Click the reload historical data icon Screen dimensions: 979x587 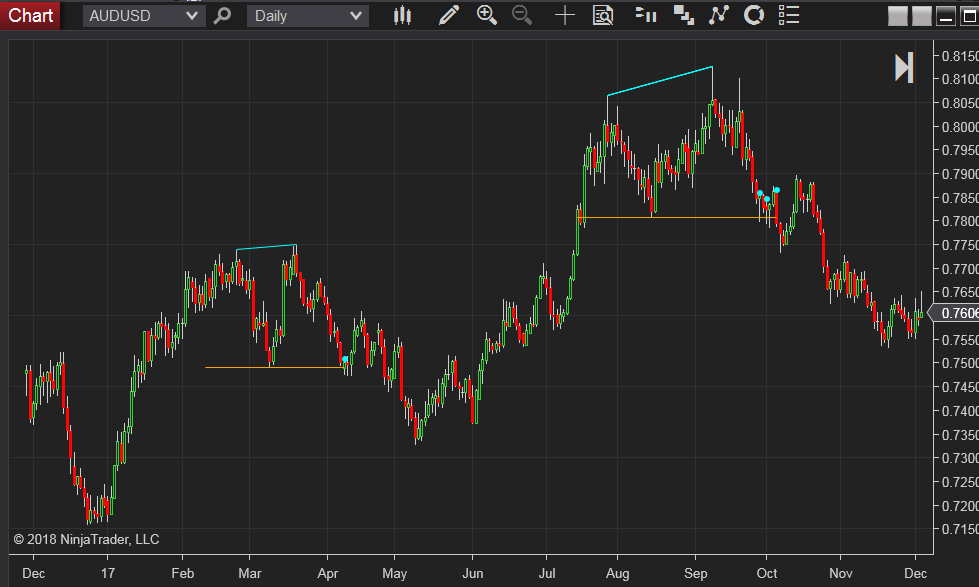click(x=753, y=15)
